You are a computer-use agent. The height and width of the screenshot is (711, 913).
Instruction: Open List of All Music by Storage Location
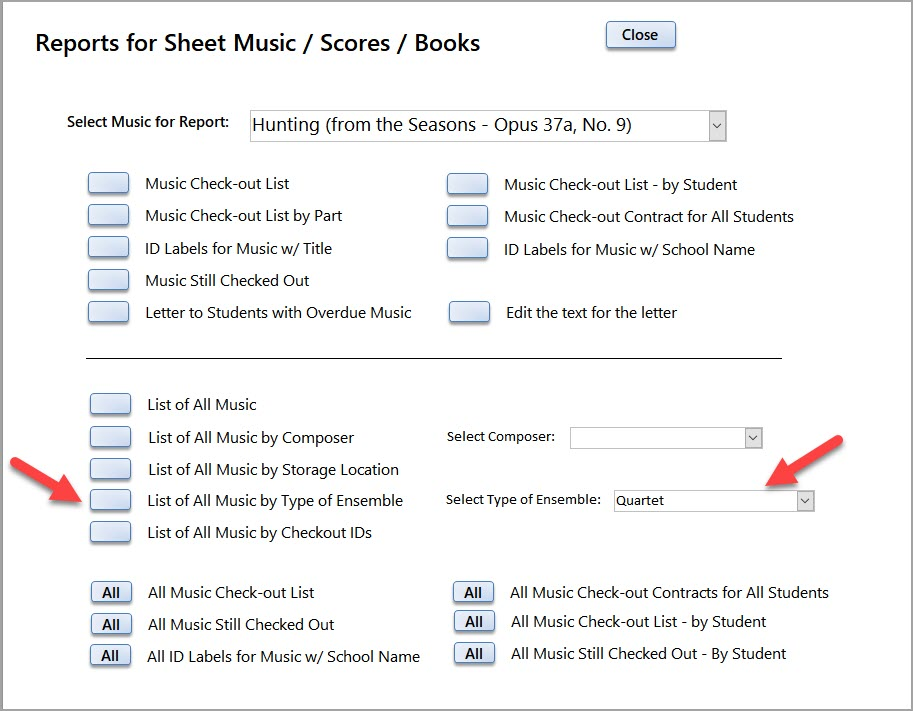pos(110,469)
